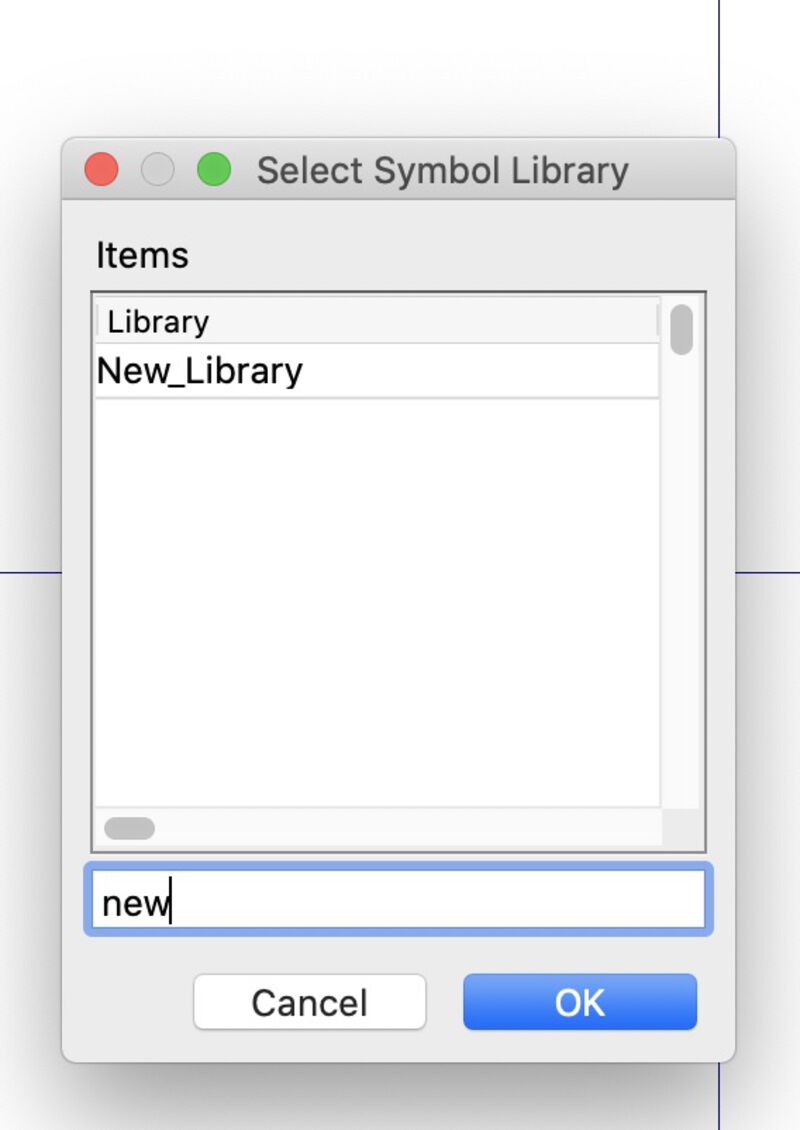Confirm selection with the OK button
Screen dimensions: 800x1130
(x=580, y=1002)
